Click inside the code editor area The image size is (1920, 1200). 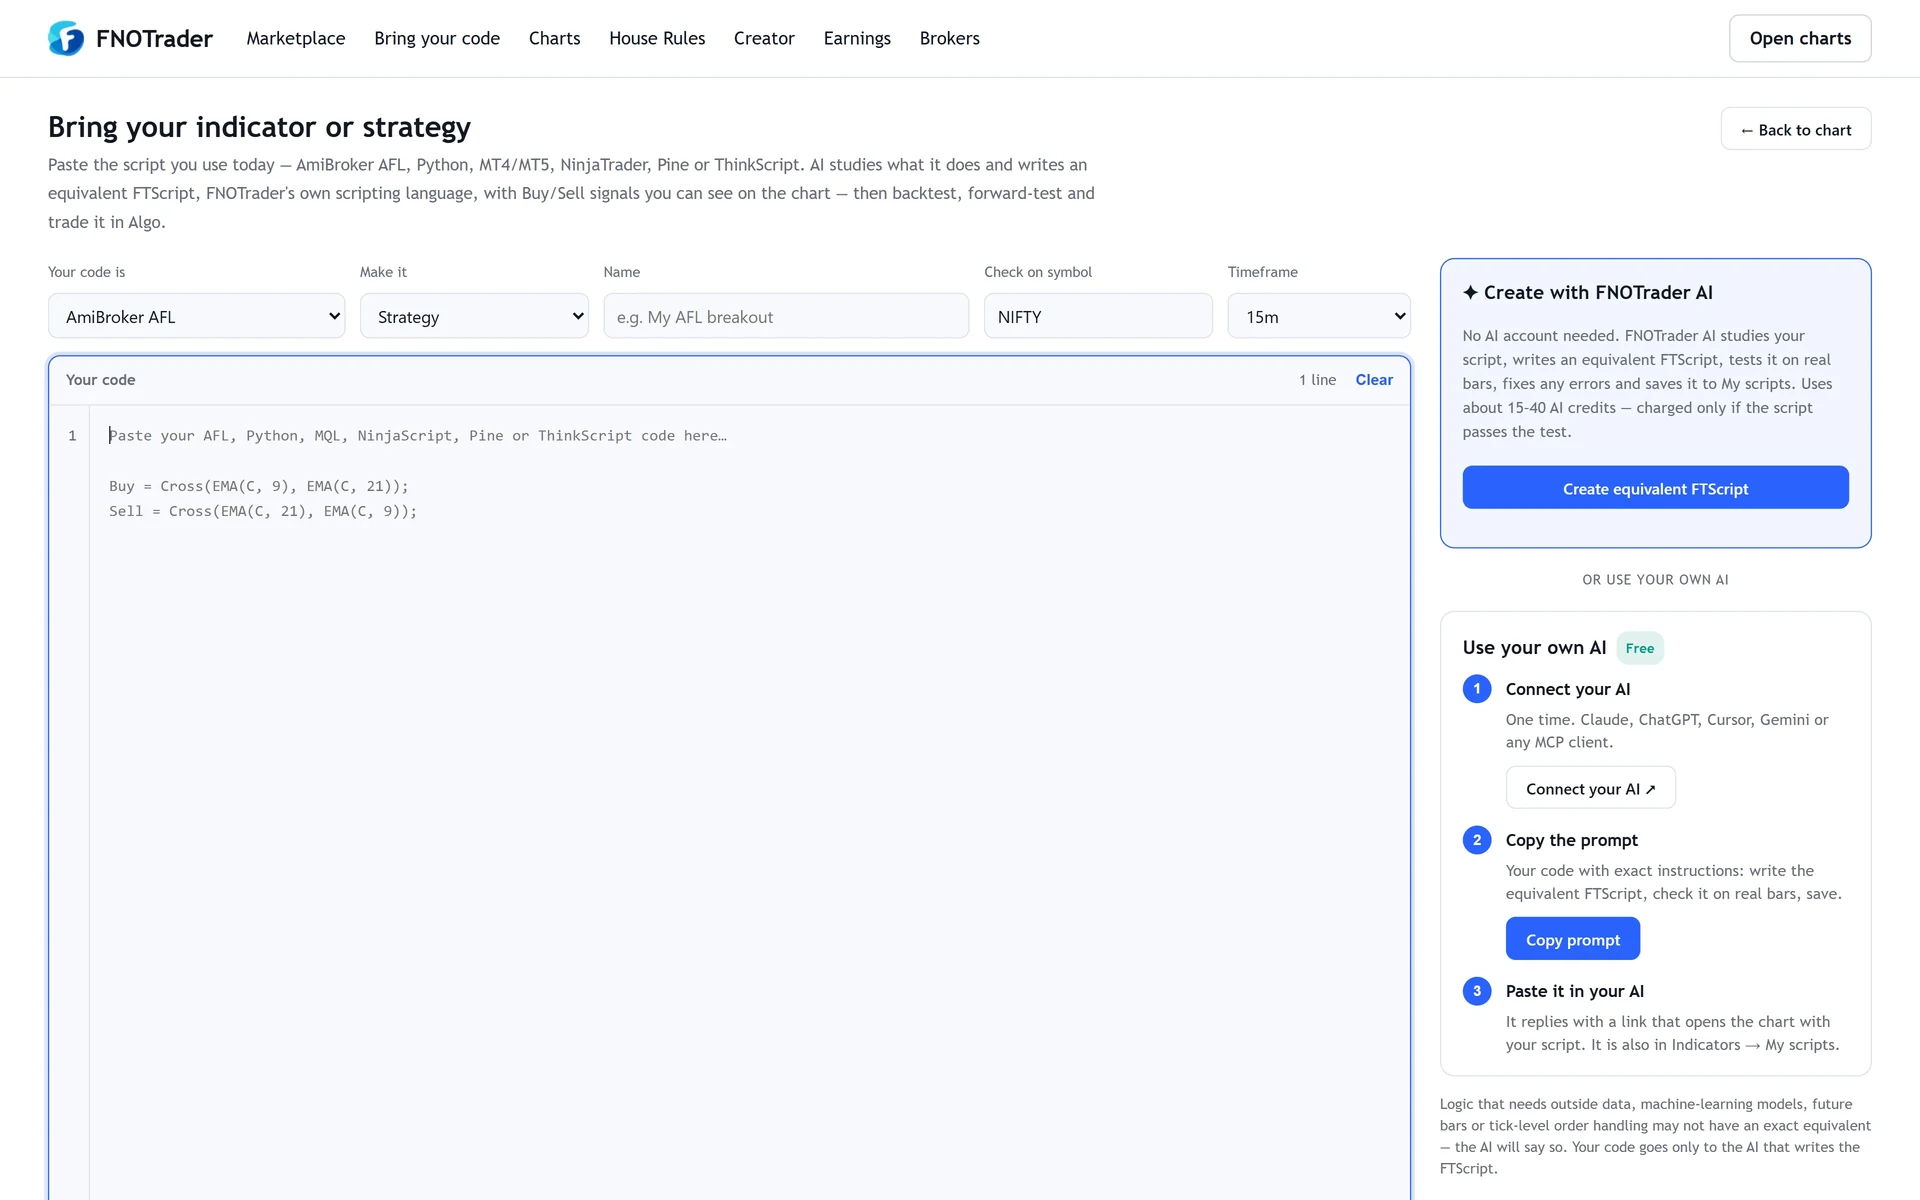750,800
